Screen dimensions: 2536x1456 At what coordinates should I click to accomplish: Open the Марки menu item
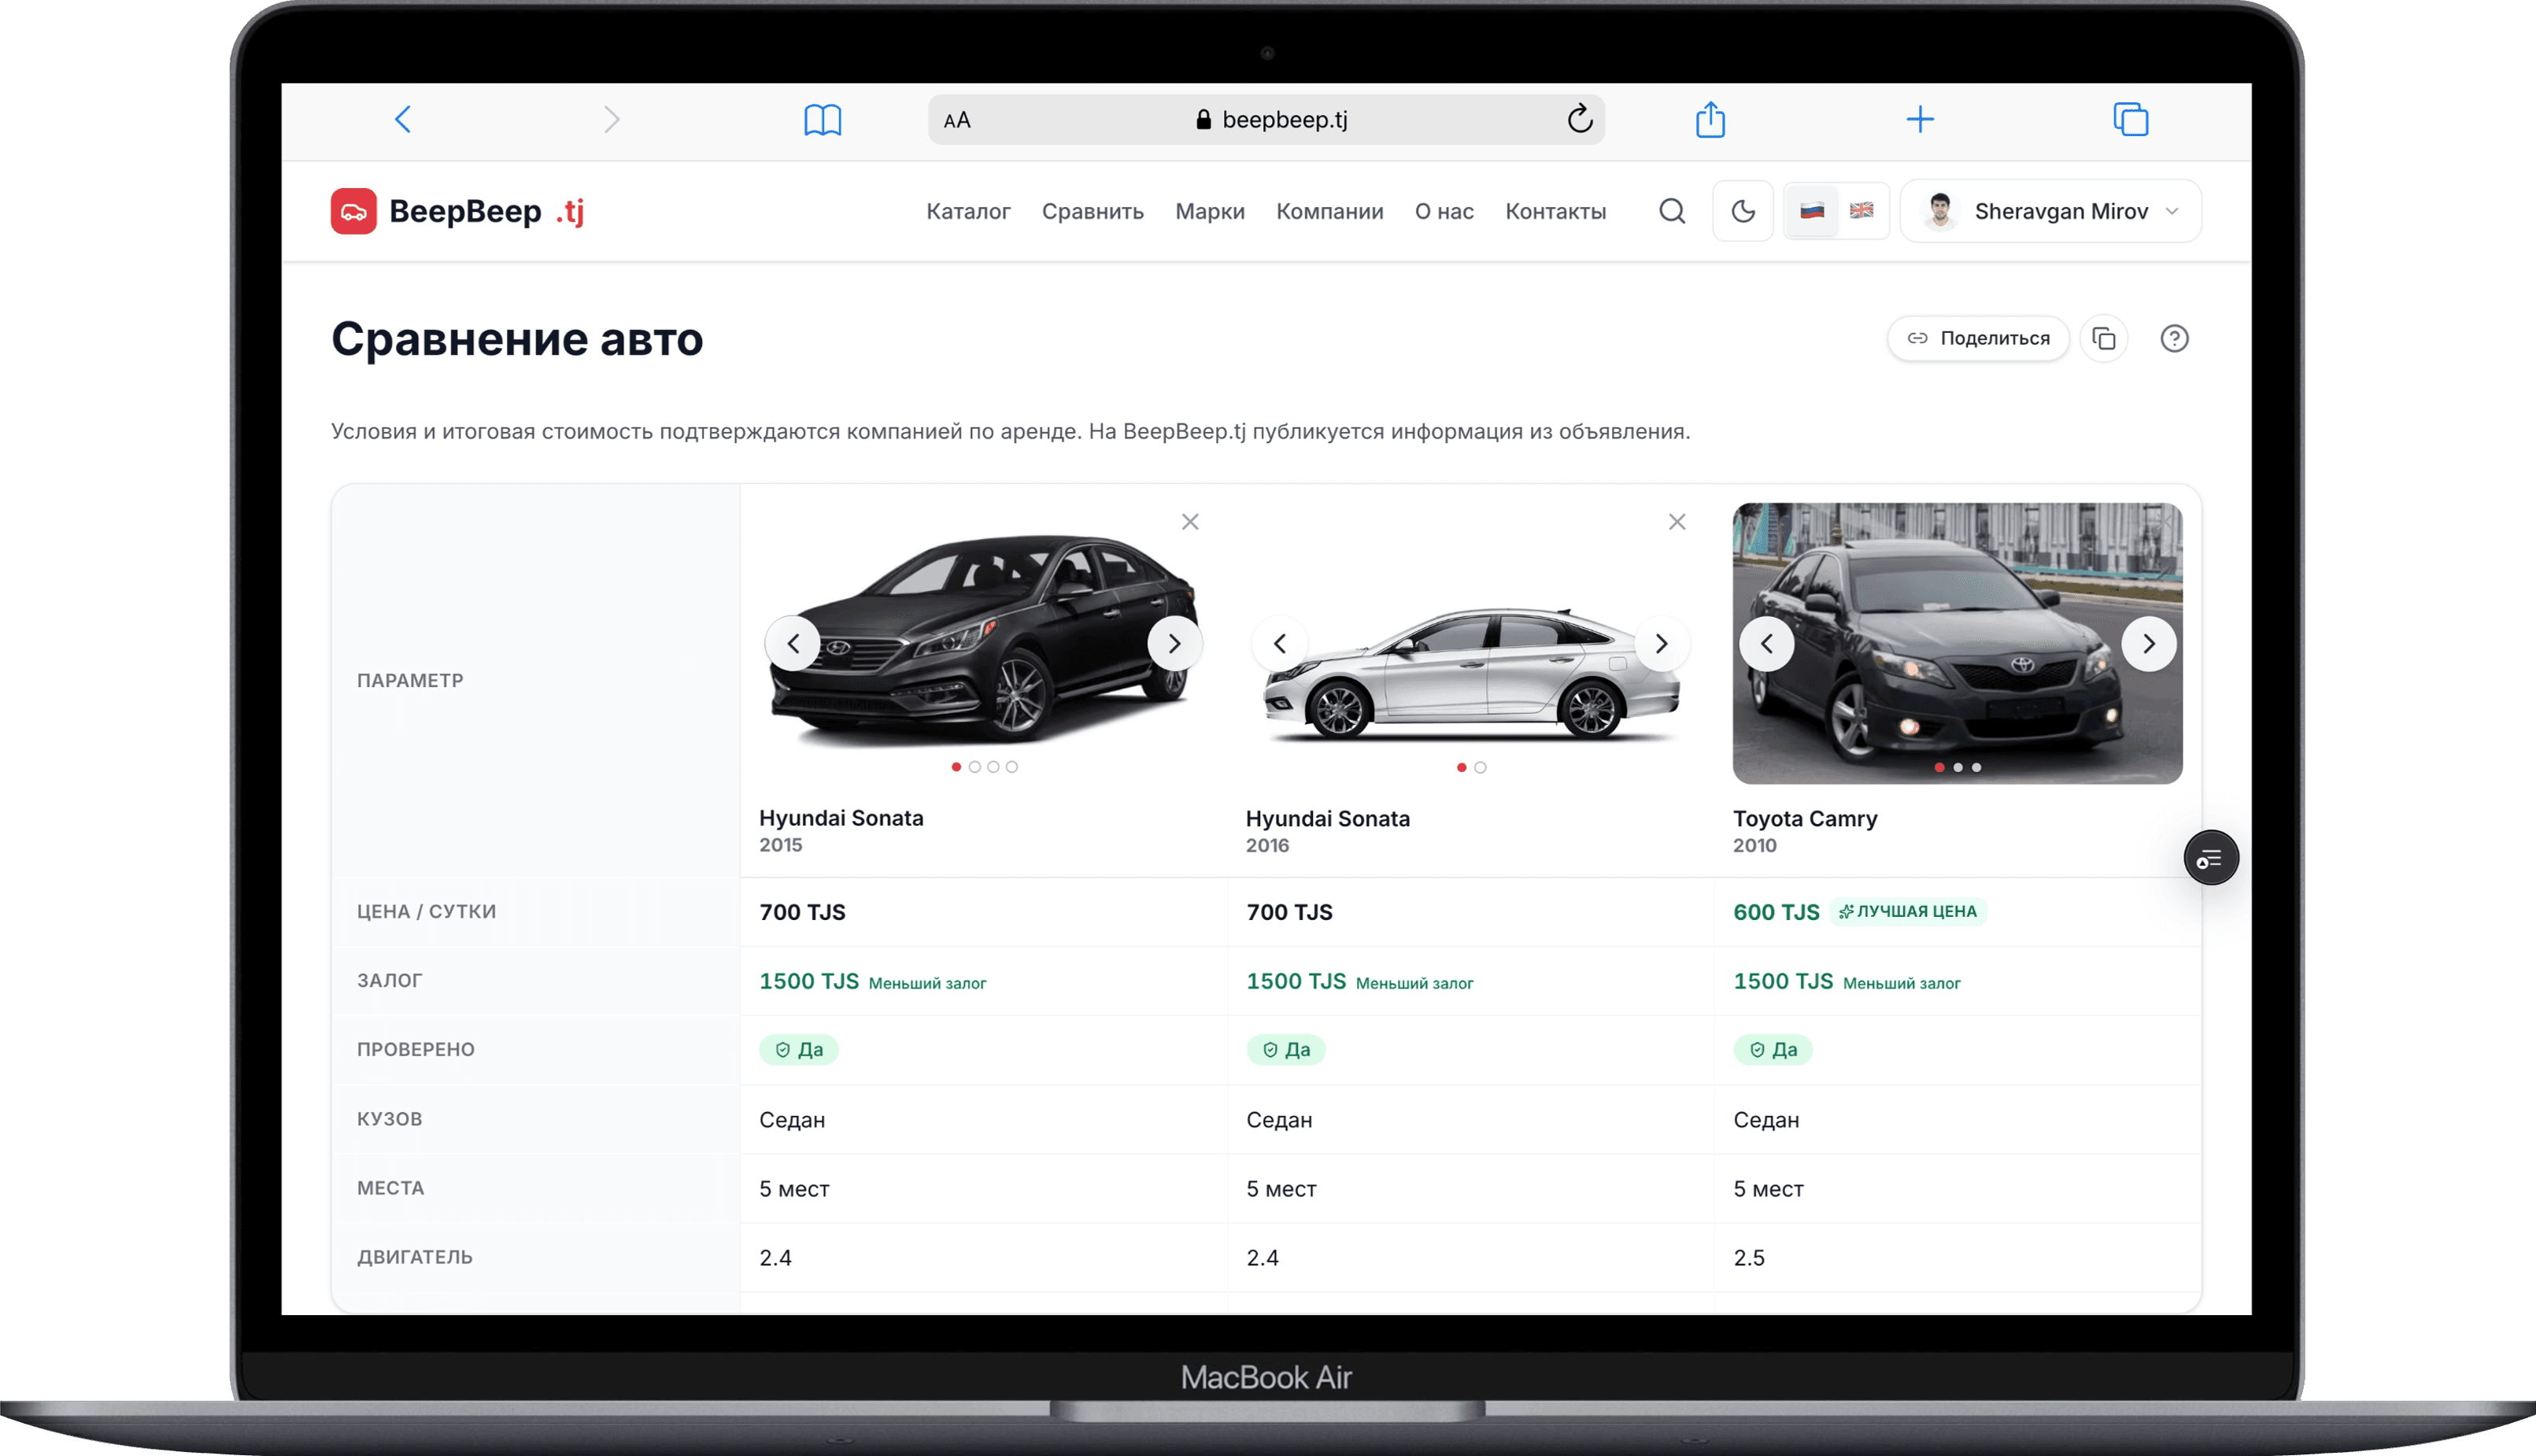(x=1209, y=211)
